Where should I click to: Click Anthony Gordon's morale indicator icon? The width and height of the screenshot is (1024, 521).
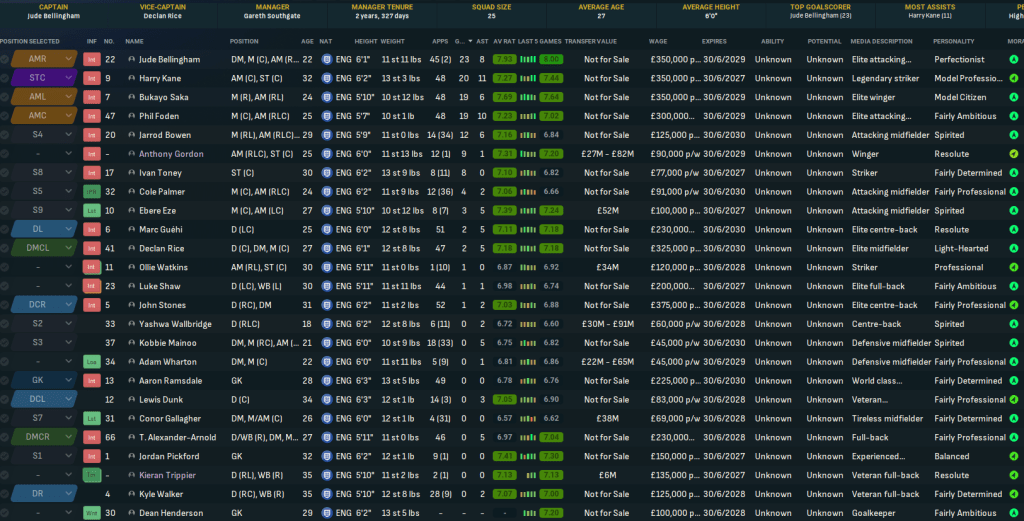(1015, 154)
